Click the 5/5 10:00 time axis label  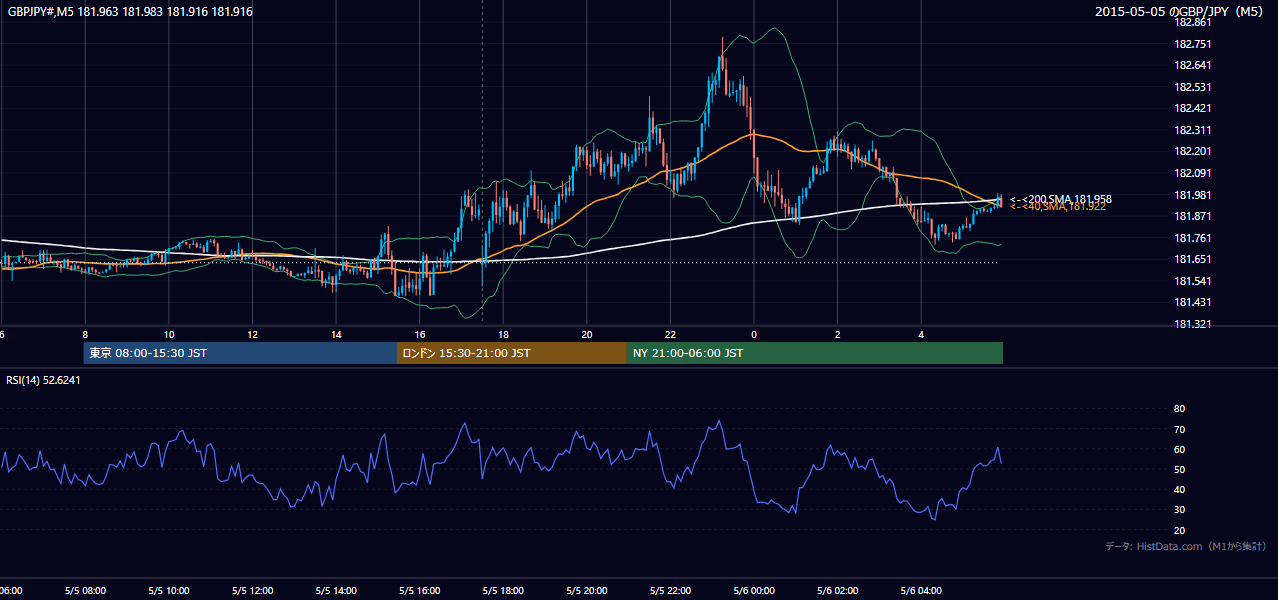(169, 591)
